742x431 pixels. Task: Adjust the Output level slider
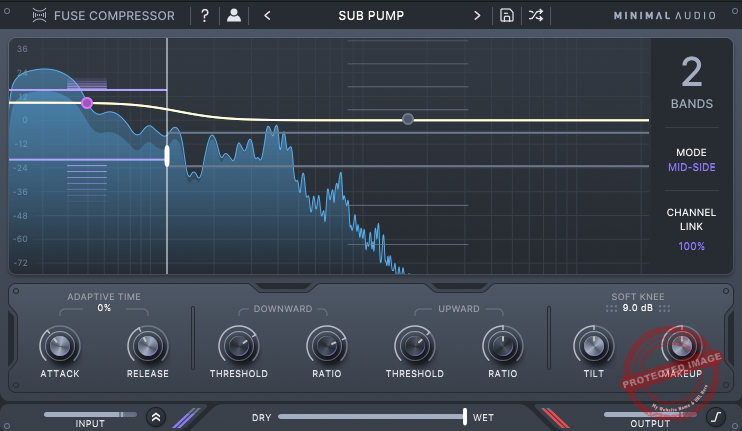650,414
